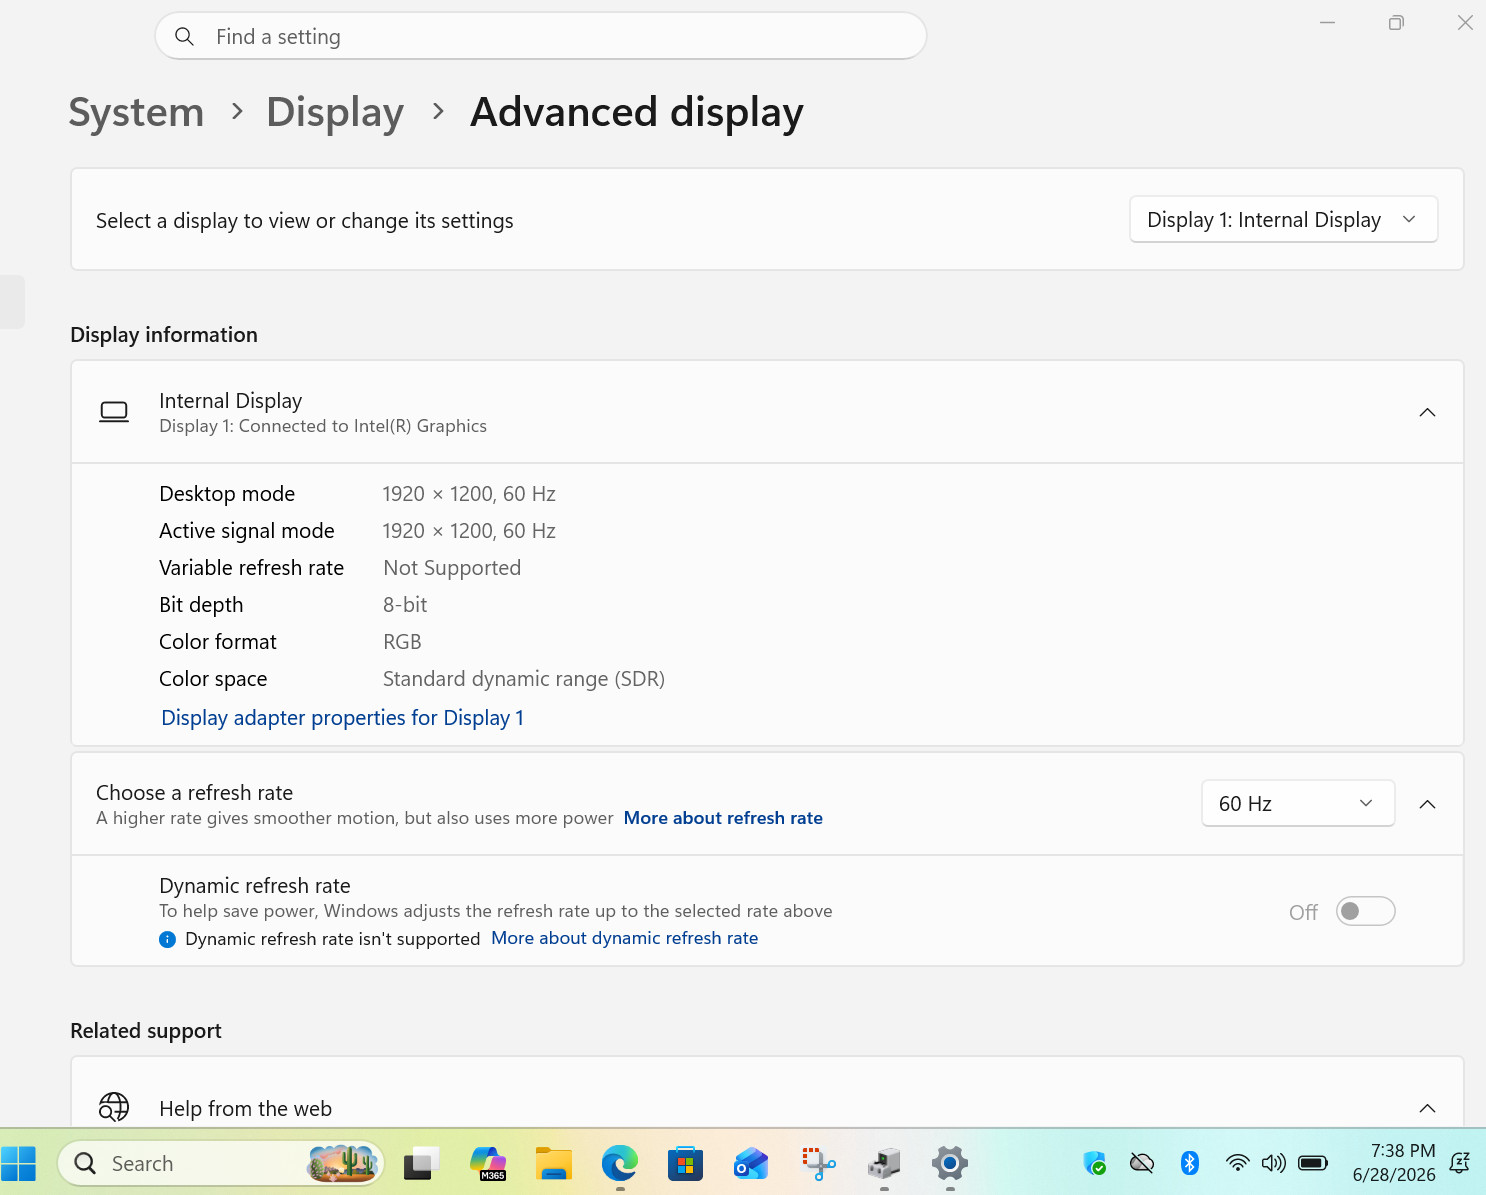The width and height of the screenshot is (1486, 1195).
Task: Open the clock showing 7:38 PM 6/28/2026
Action: point(1394,1163)
